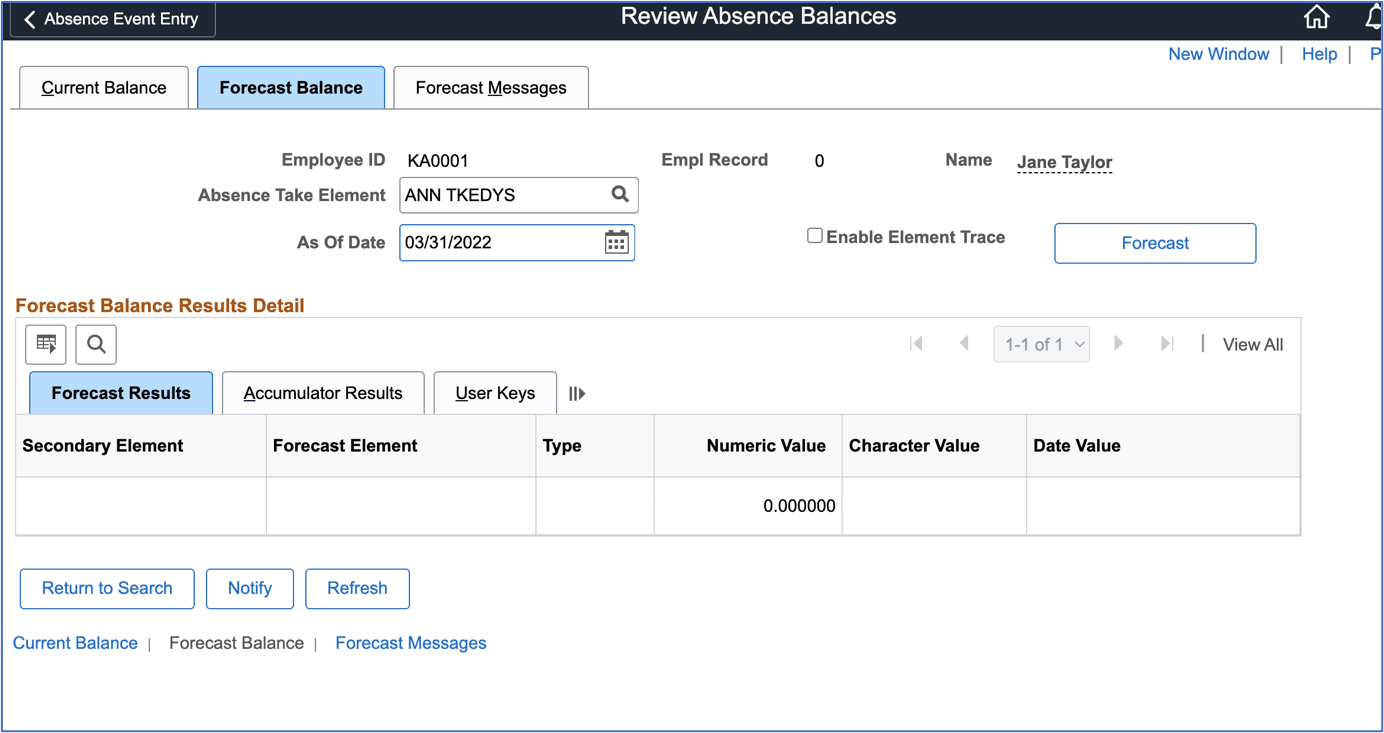The image size is (1384, 733).
Task: Click the lookup magnifier beside ANN TKEDYS
Action: 619,194
